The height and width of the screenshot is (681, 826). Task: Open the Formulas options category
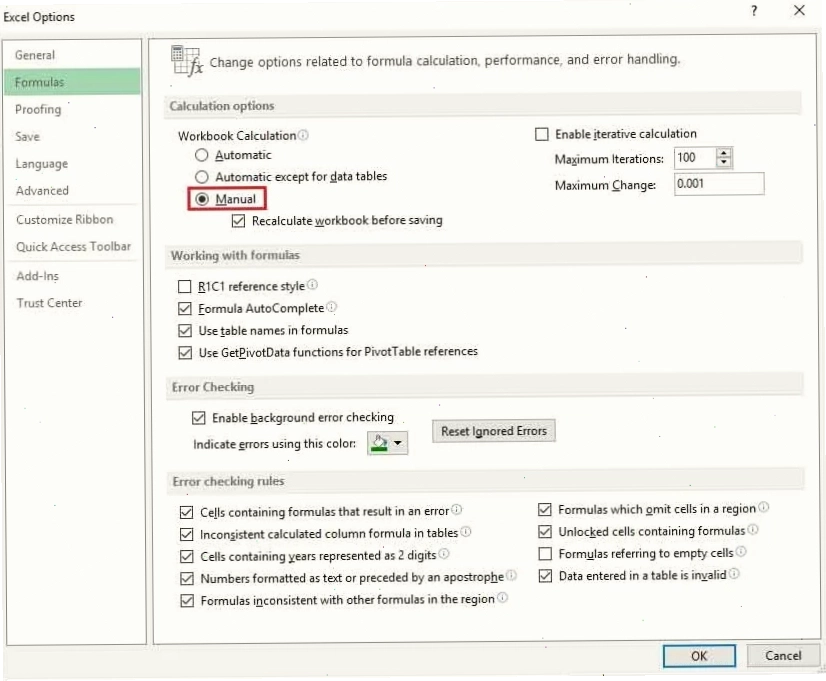tap(73, 82)
